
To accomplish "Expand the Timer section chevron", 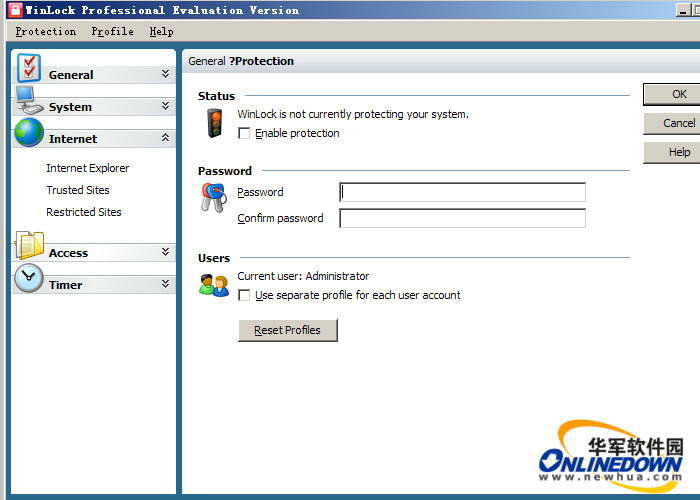I will tap(166, 284).
